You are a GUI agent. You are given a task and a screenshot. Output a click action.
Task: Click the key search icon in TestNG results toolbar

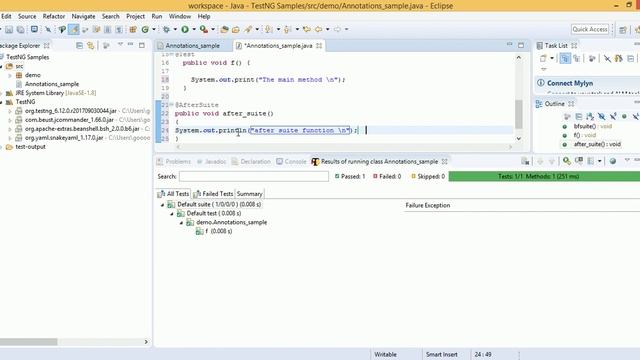click(x=567, y=161)
